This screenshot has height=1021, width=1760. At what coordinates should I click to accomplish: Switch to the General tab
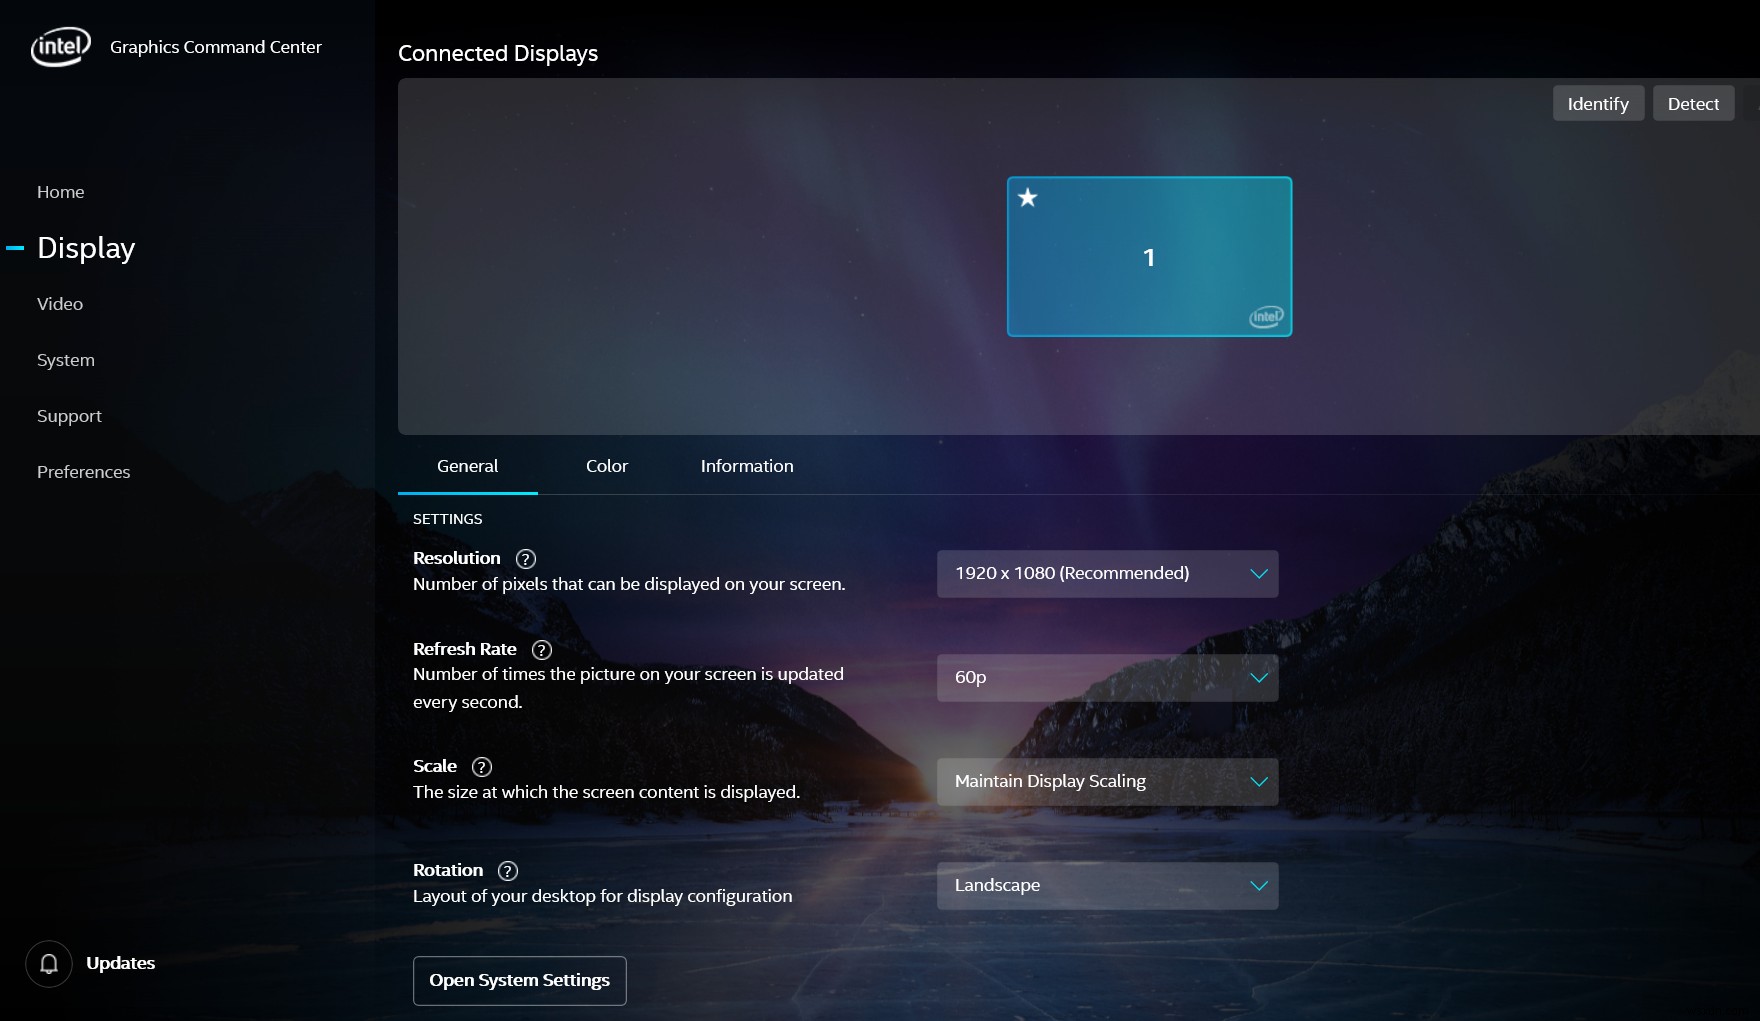click(x=467, y=466)
